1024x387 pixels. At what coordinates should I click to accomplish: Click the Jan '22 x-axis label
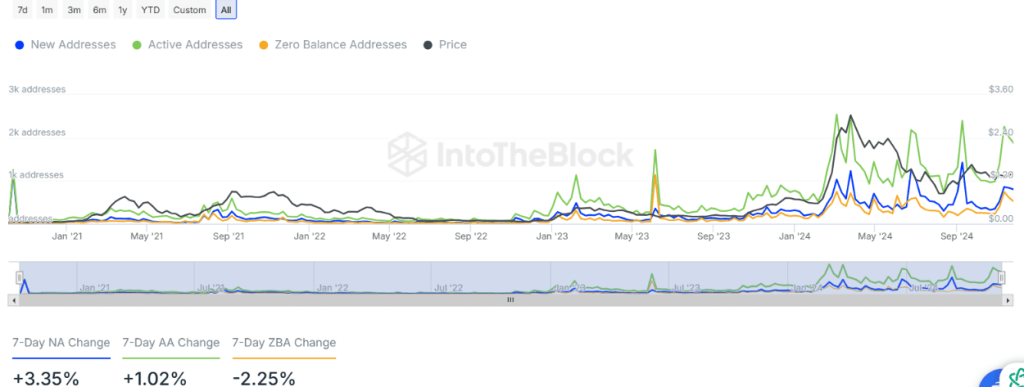click(x=310, y=237)
